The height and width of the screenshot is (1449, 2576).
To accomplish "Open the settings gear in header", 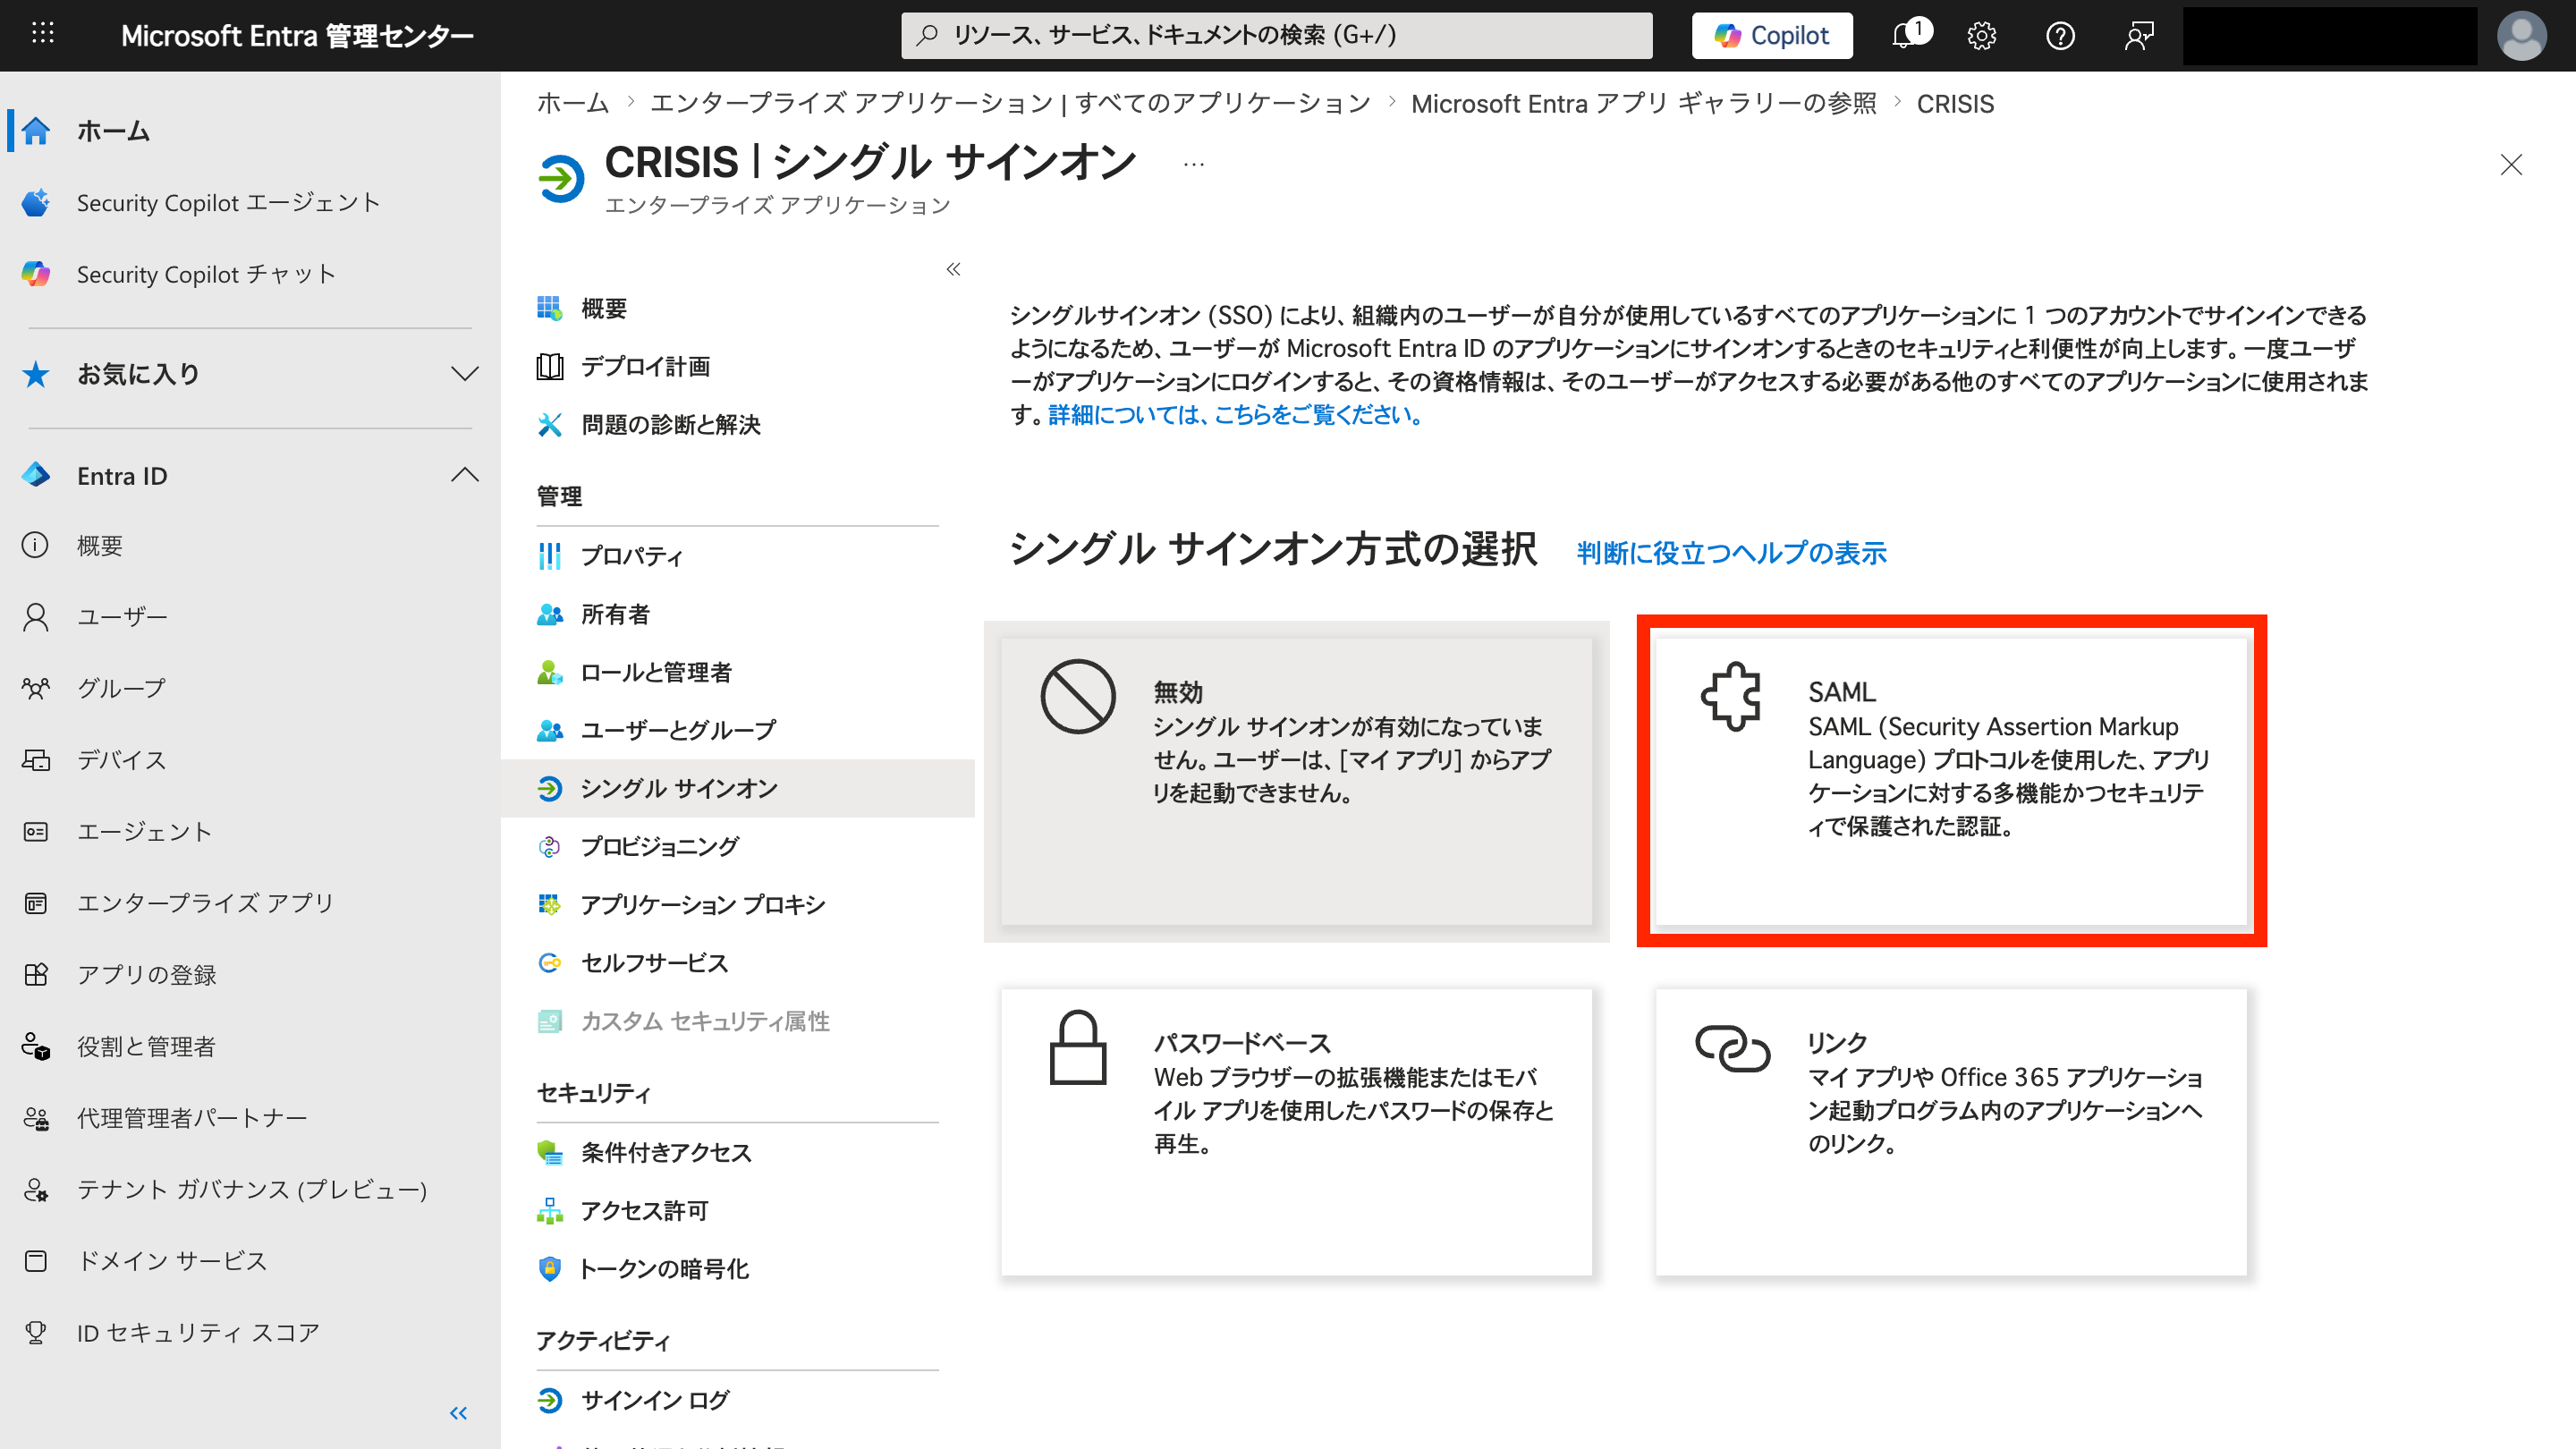I will pos(1981,36).
